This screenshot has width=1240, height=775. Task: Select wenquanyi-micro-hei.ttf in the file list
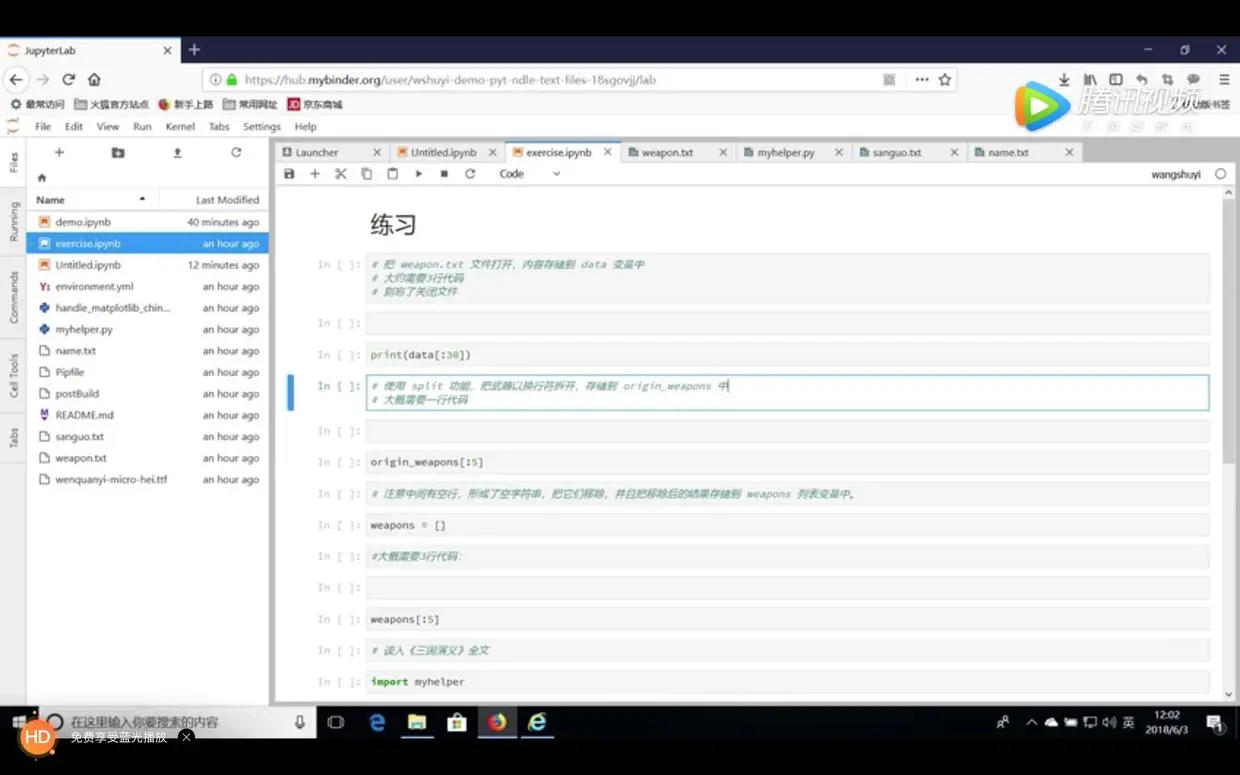[x=147, y=479]
